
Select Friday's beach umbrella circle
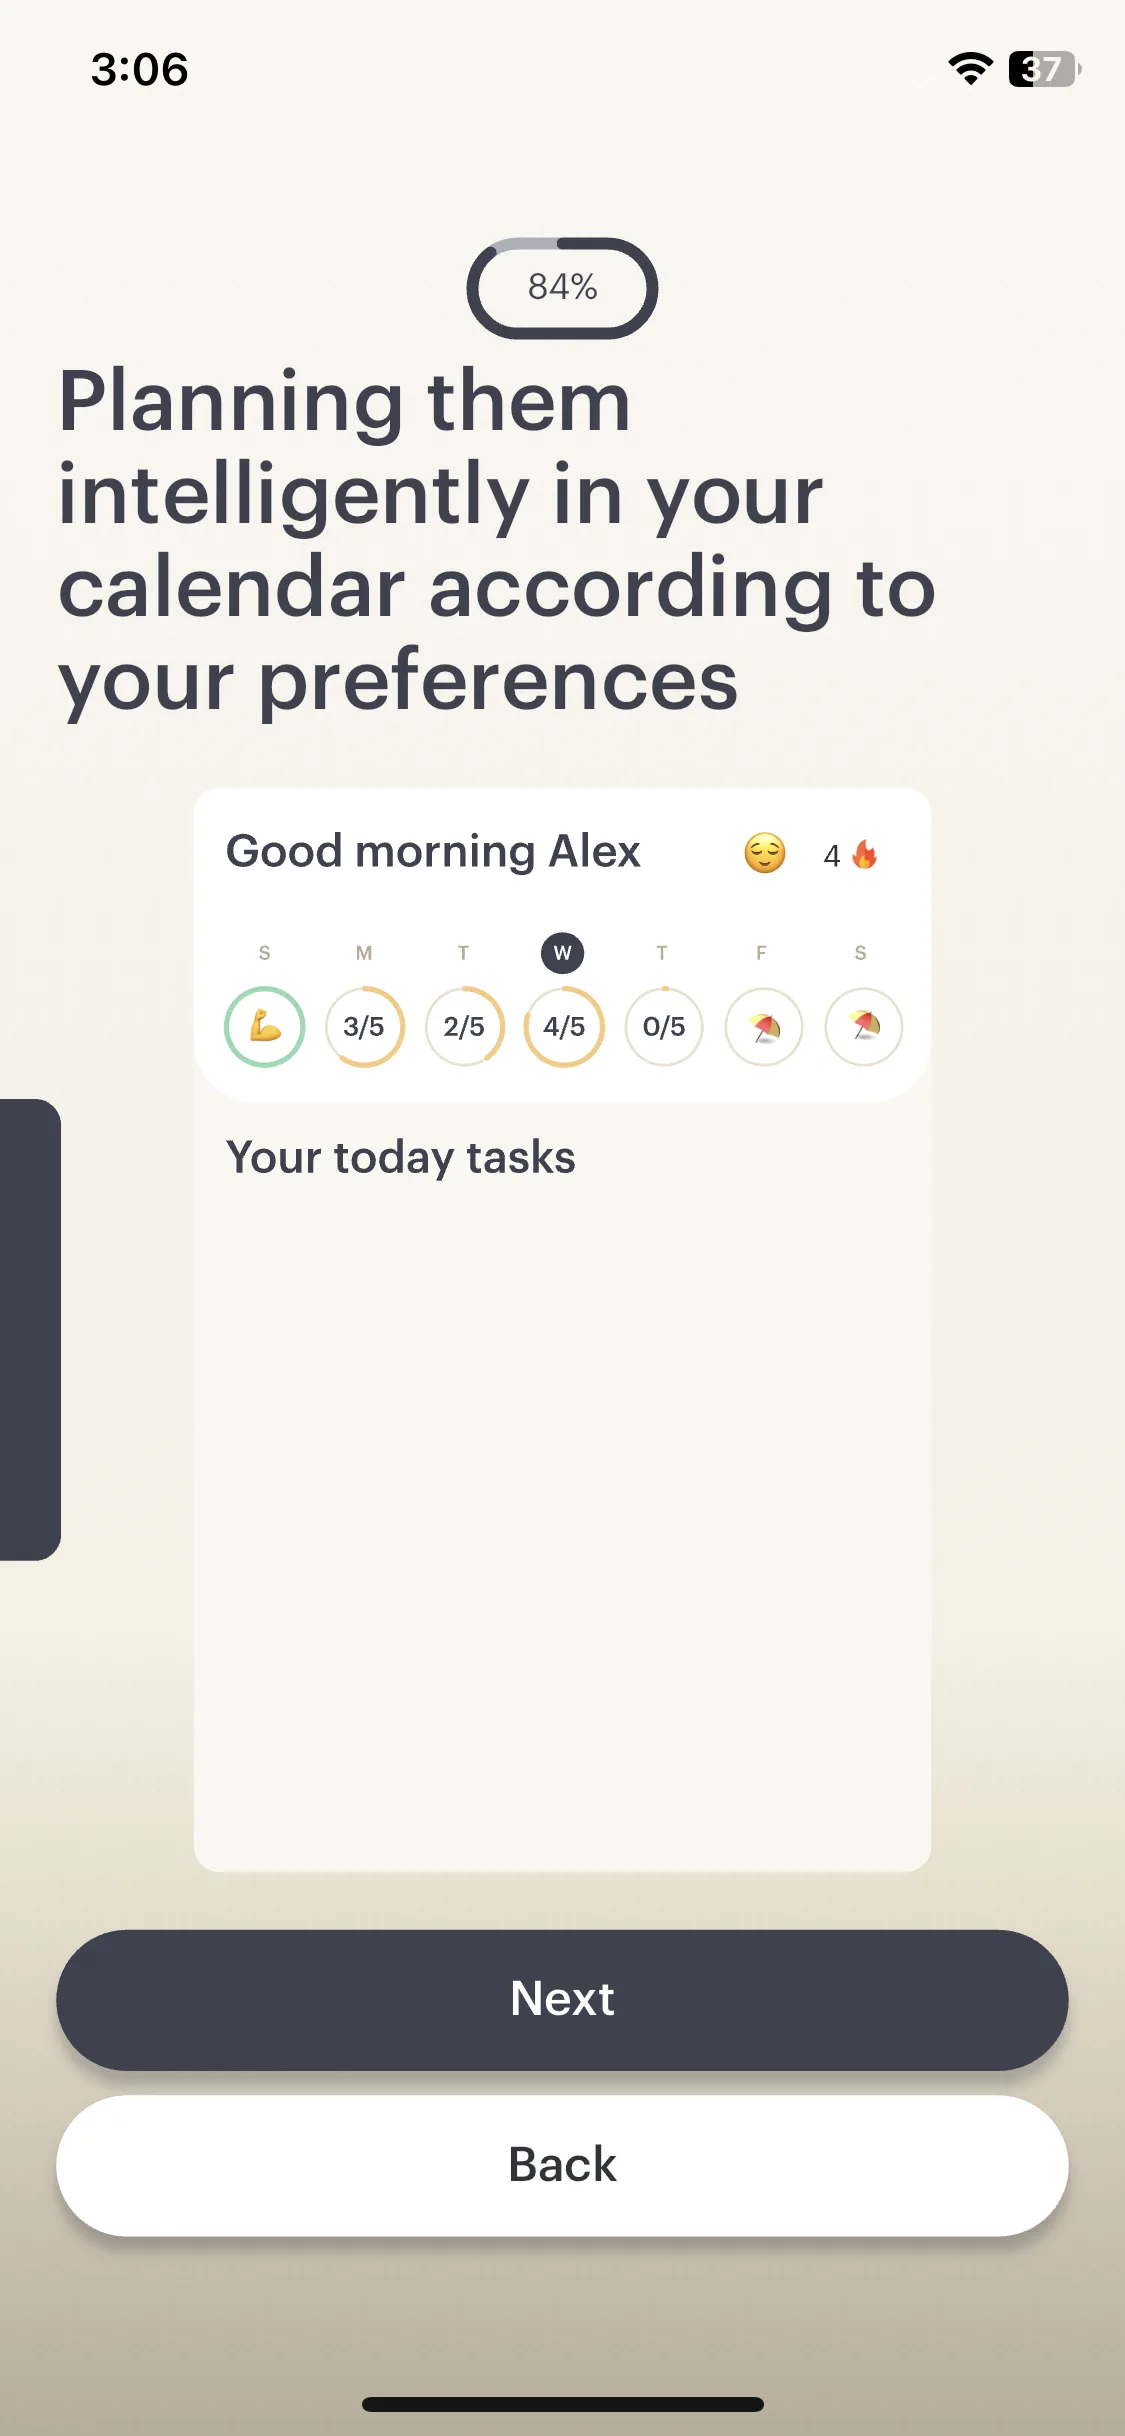coord(764,1027)
